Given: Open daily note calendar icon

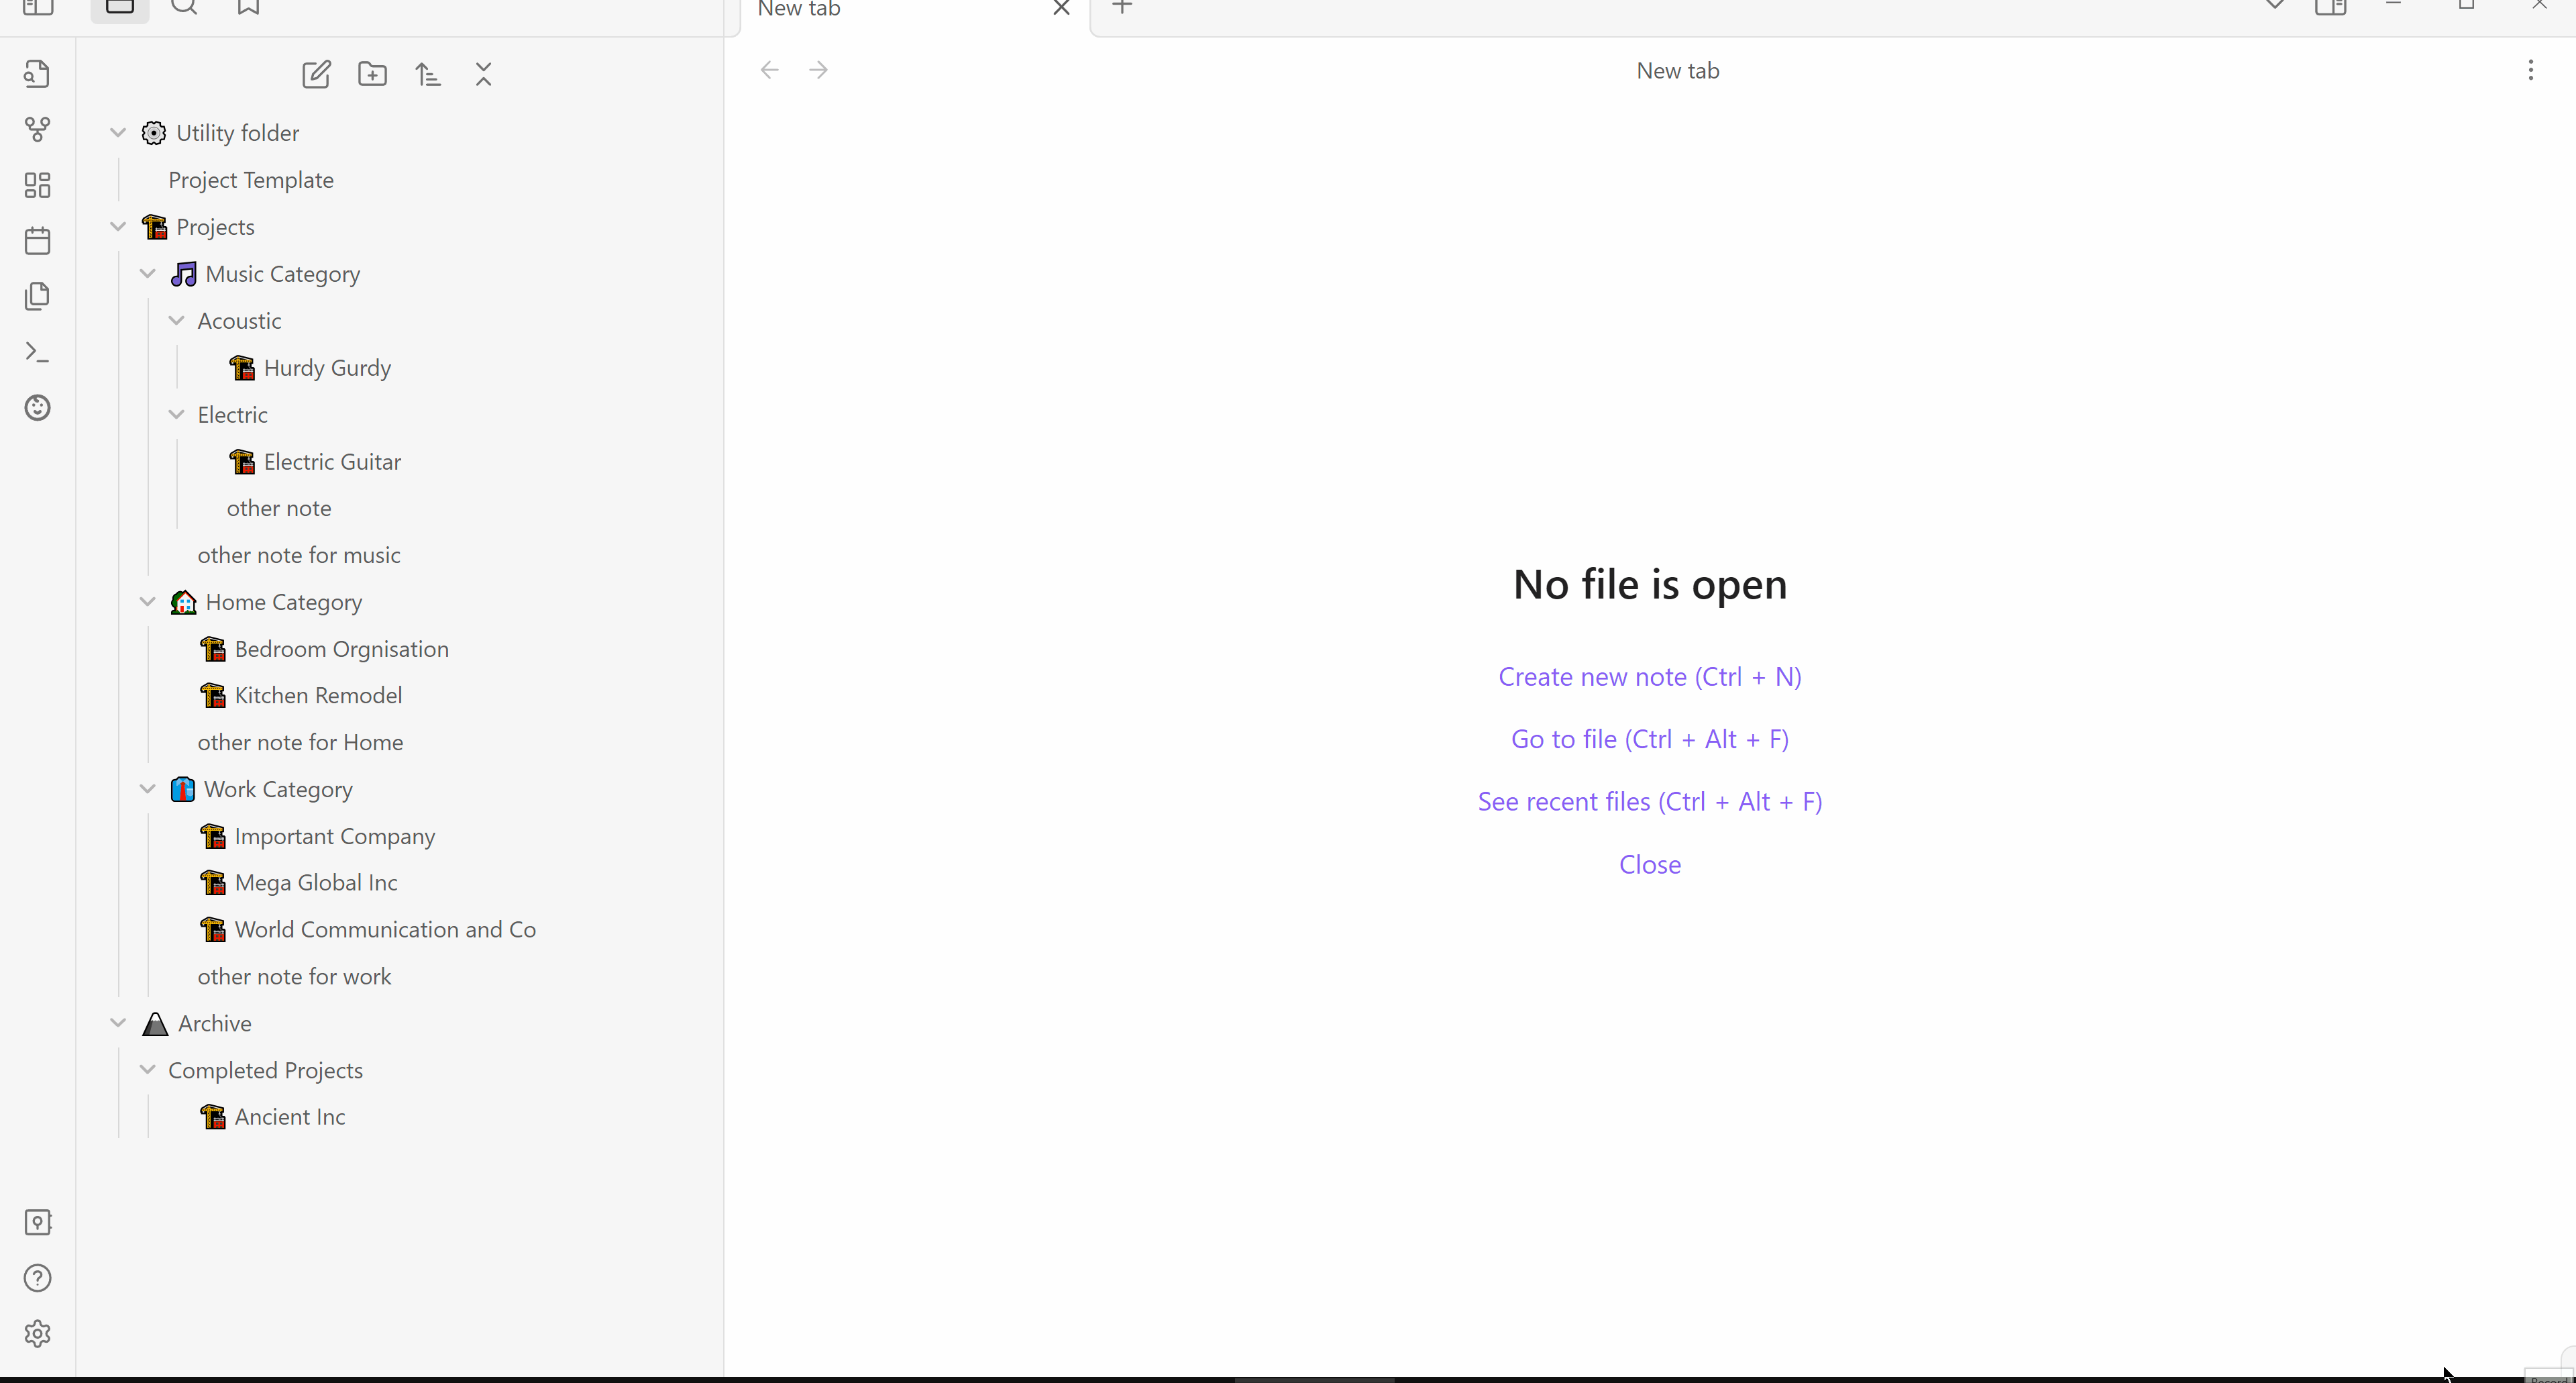Looking at the screenshot, I should point(37,241).
